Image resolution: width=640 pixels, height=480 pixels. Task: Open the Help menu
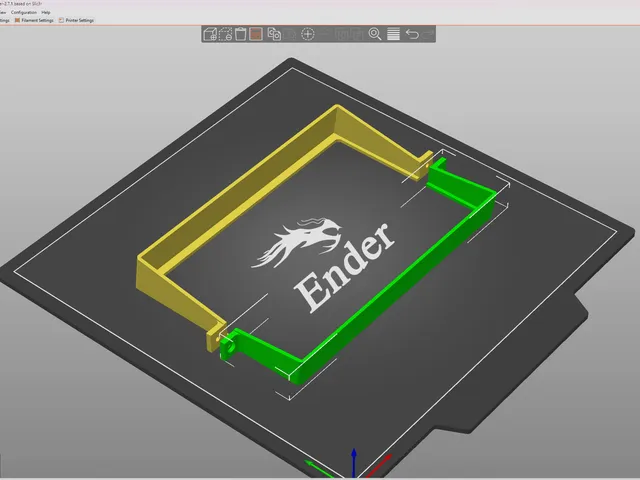coord(46,12)
